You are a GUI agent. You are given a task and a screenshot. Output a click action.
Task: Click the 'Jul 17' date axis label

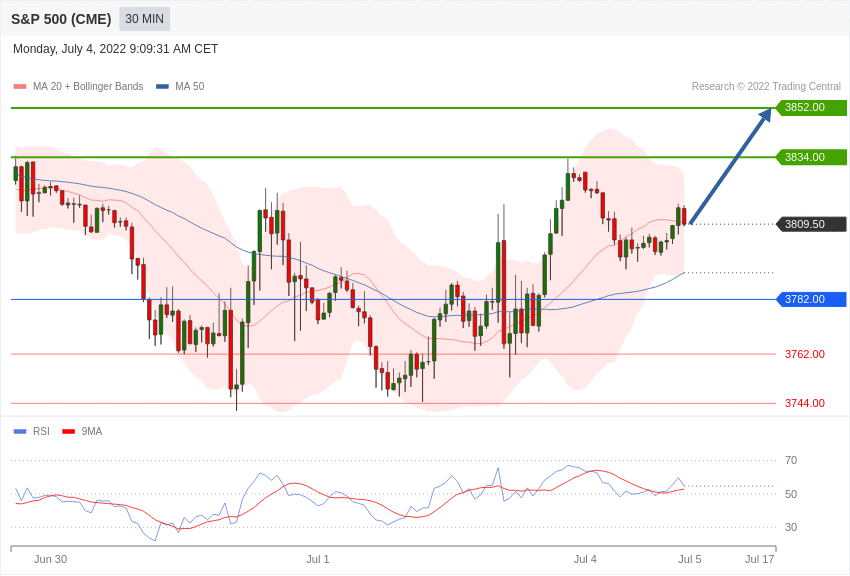[759, 559]
